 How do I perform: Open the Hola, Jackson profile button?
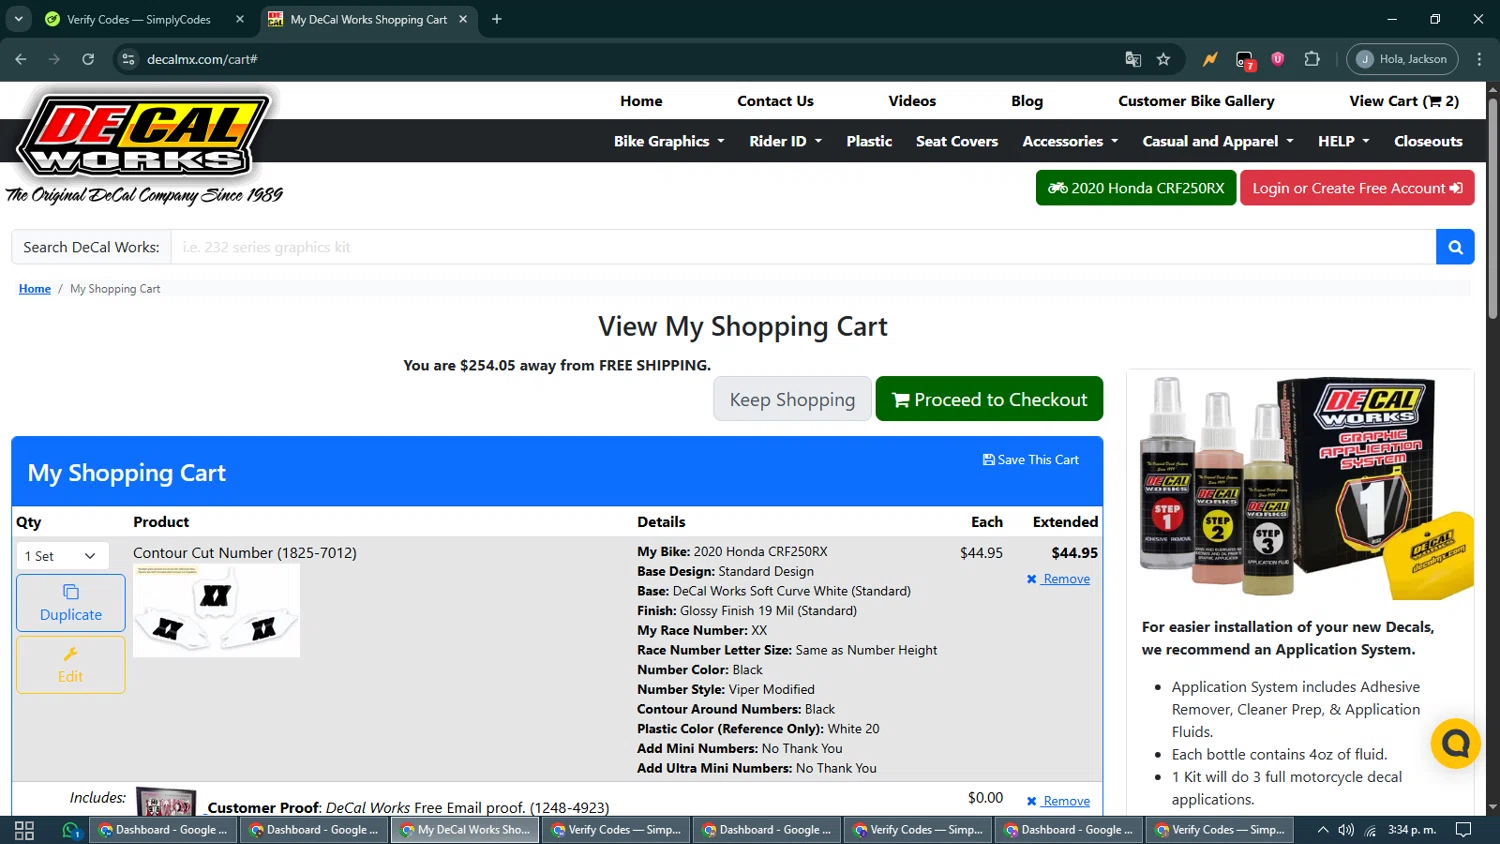tap(1402, 59)
